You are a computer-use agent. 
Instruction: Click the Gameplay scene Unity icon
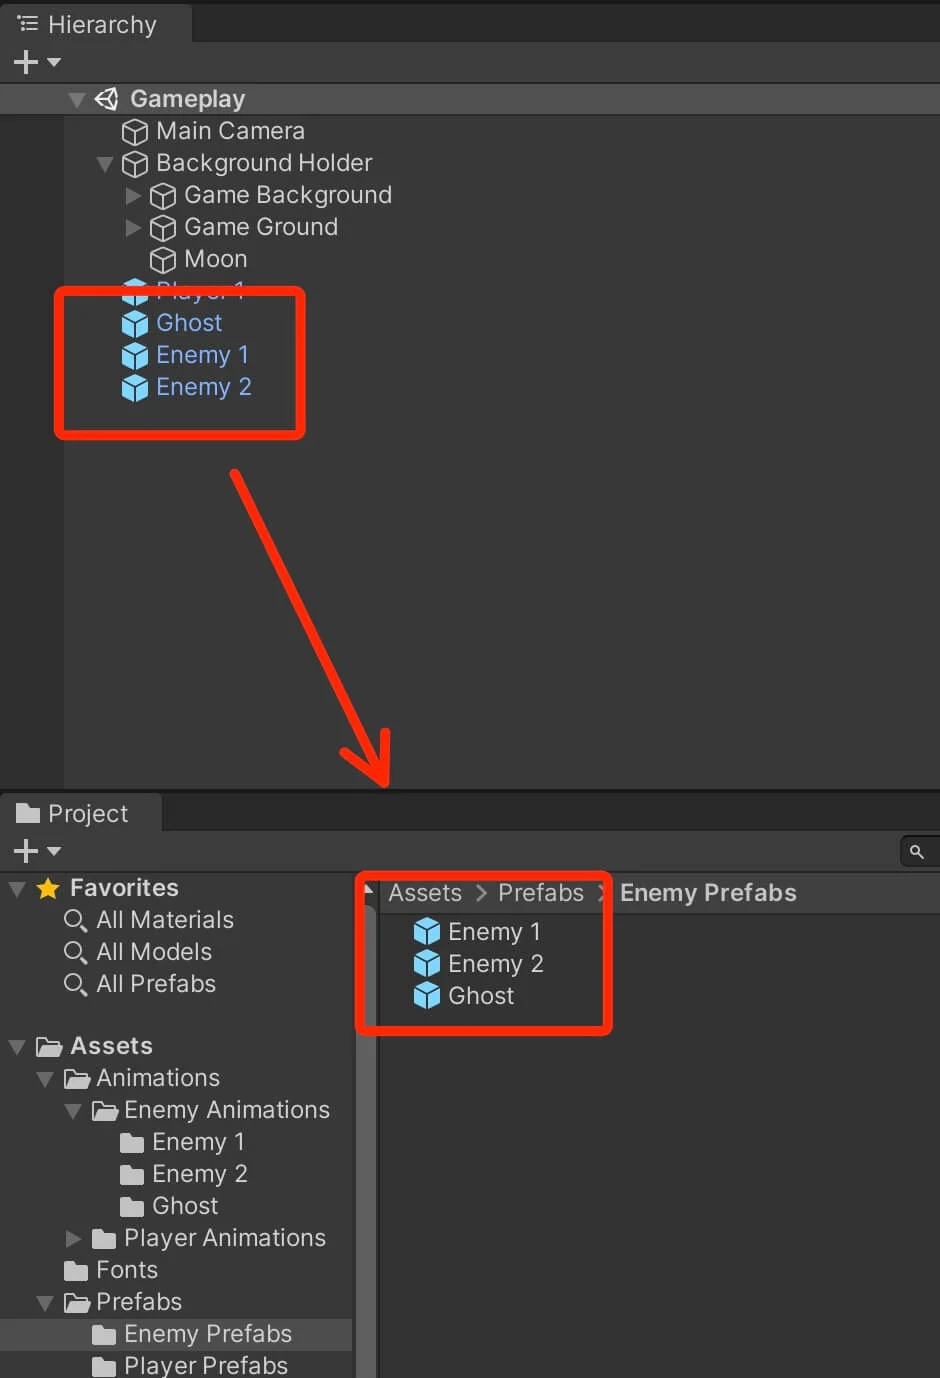coord(106,99)
